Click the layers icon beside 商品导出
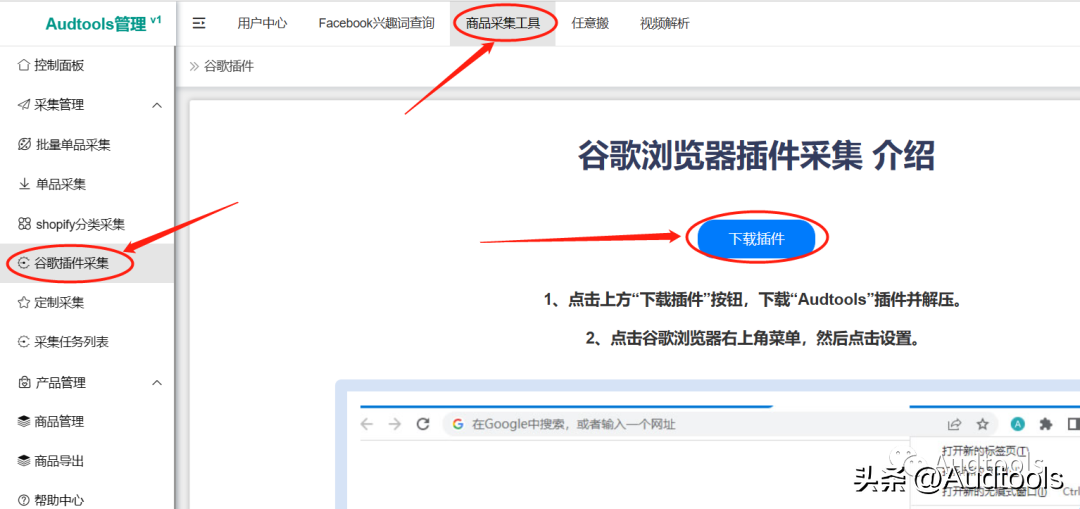Viewport: 1080px width, 509px height. 24,461
